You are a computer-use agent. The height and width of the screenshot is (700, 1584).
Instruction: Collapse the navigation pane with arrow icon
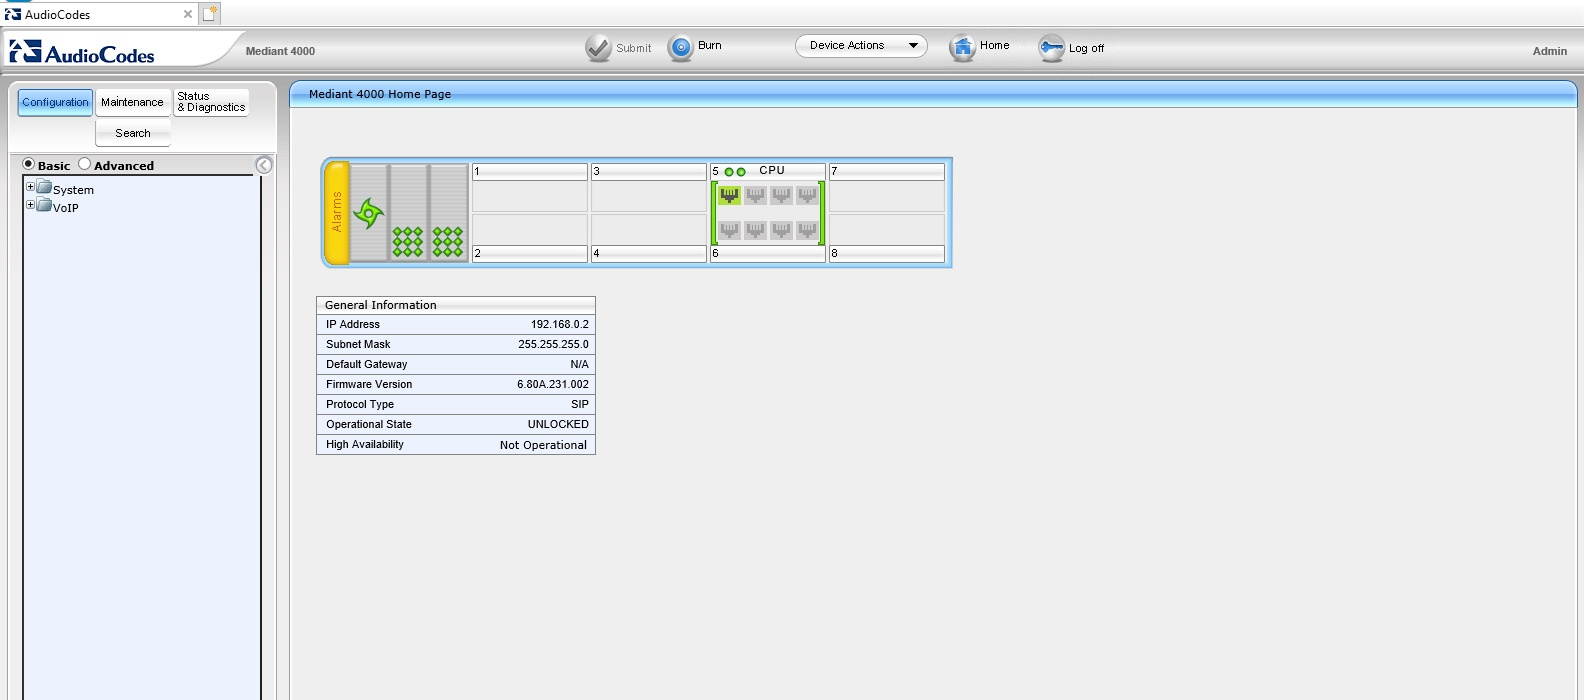click(264, 165)
